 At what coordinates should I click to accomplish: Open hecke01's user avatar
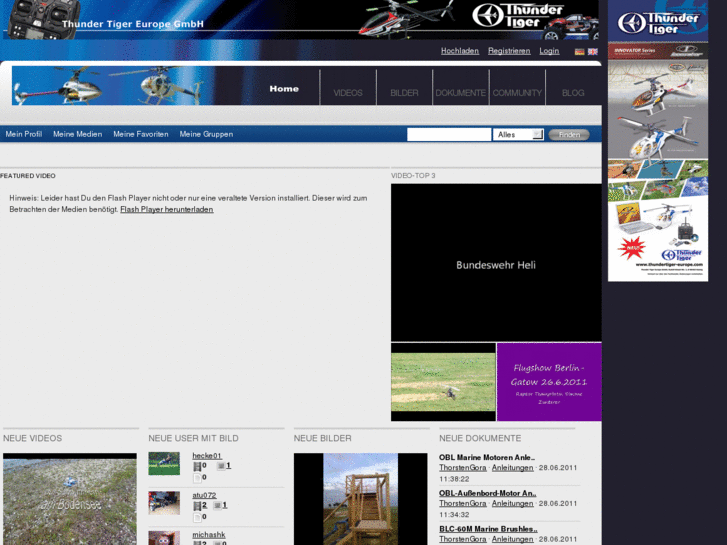click(164, 463)
